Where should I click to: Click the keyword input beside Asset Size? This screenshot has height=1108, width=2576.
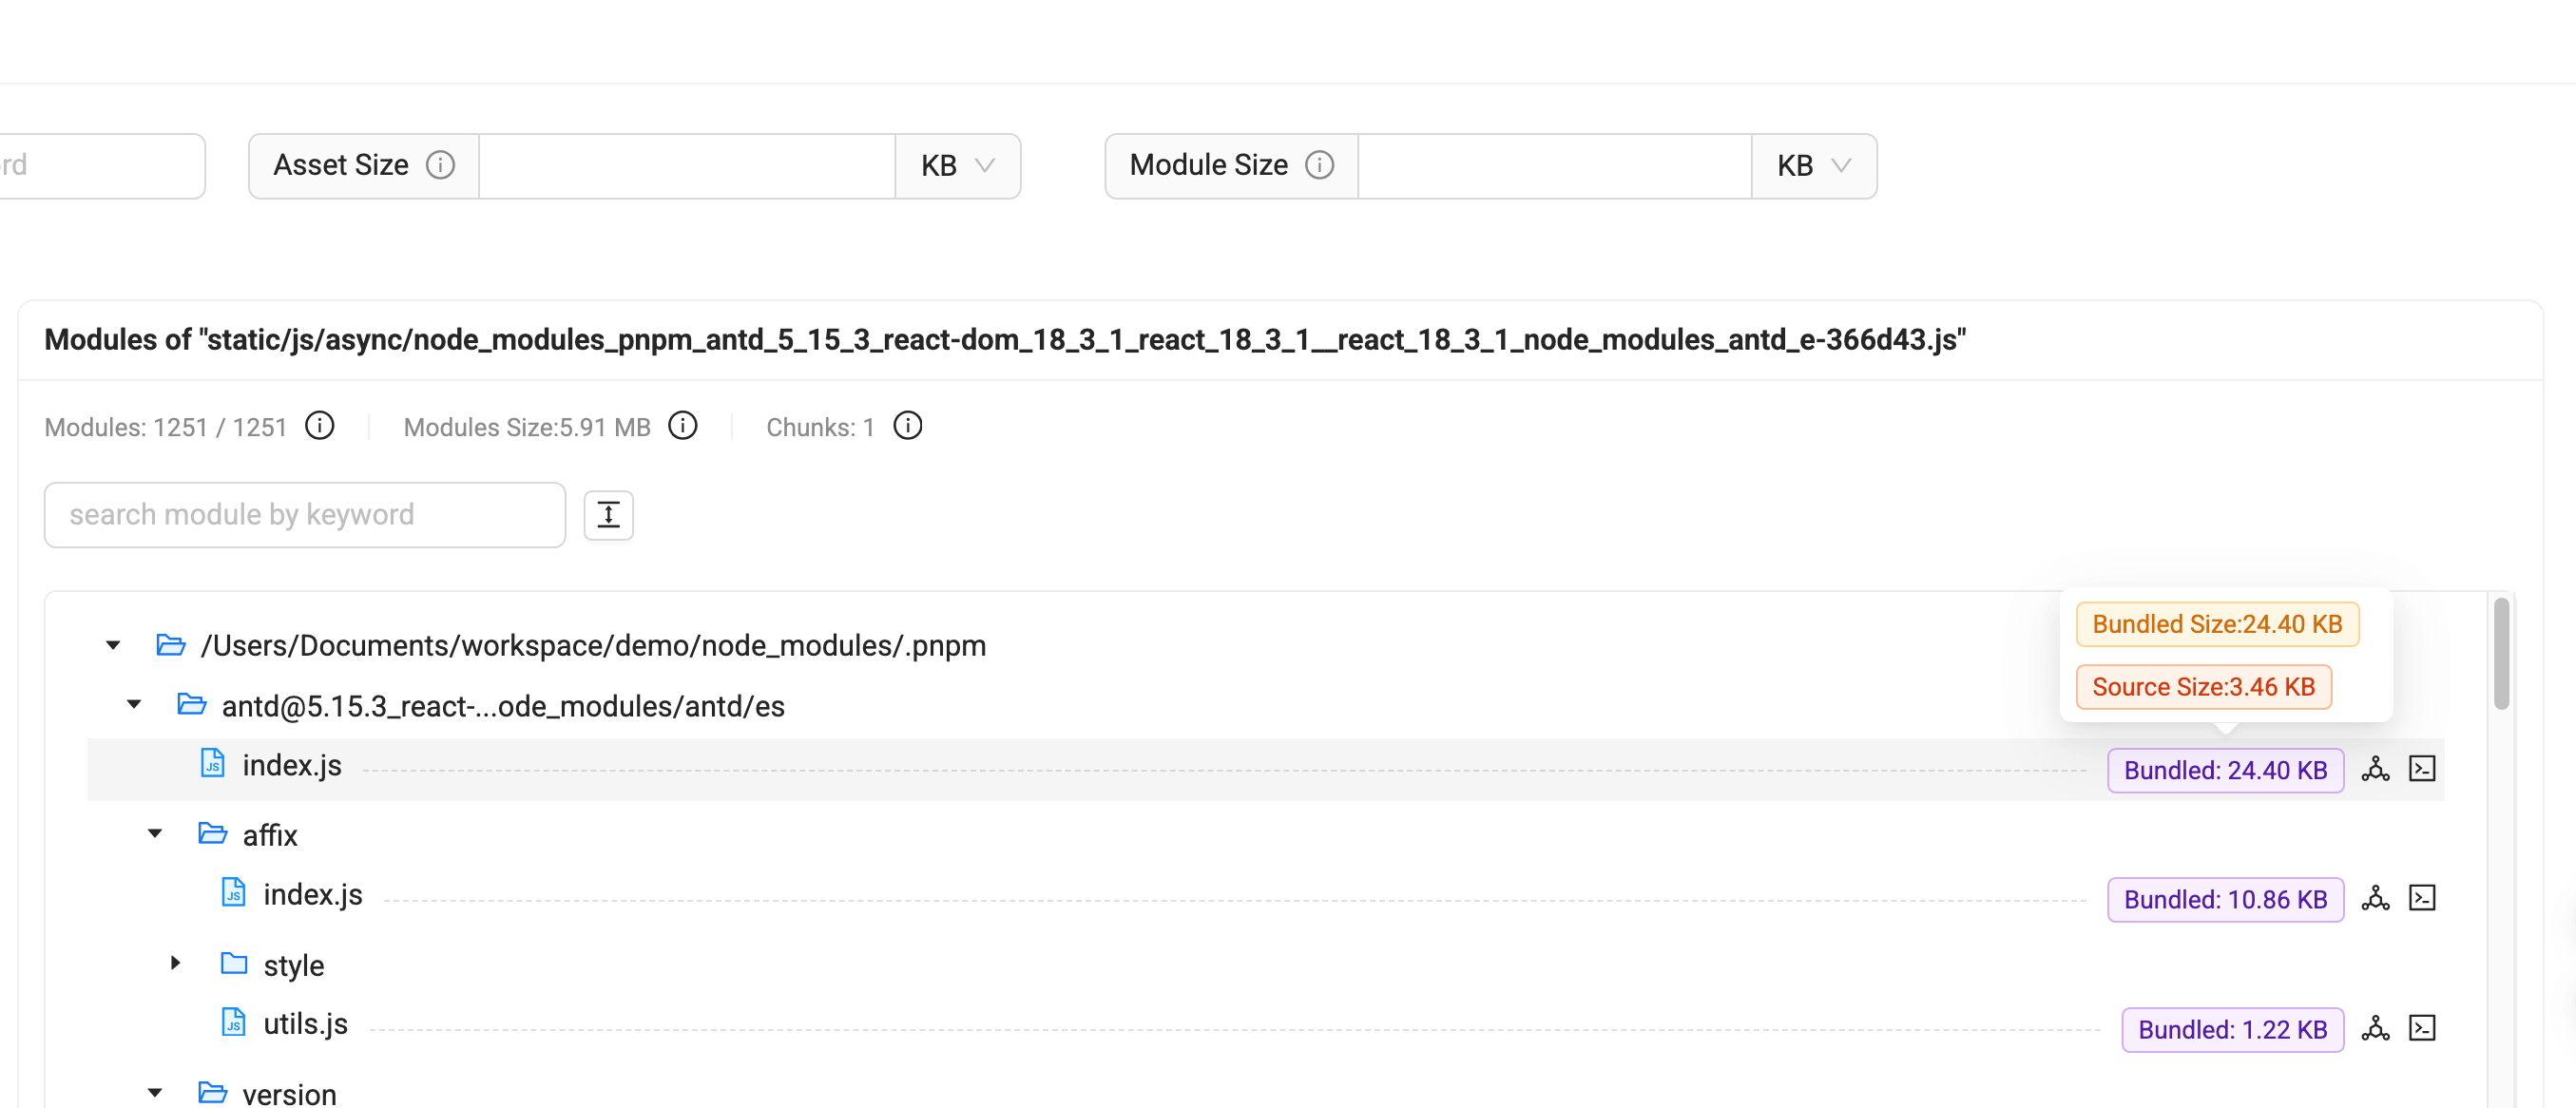point(100,166)
